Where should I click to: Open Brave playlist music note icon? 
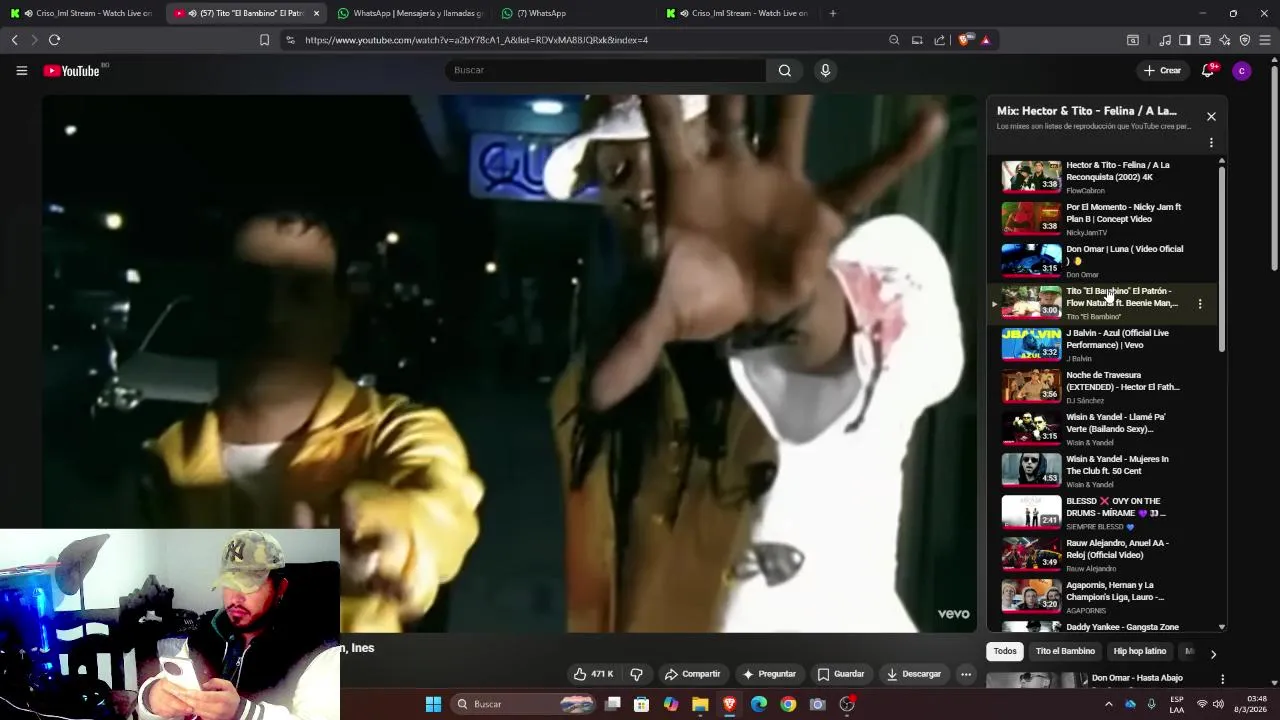point(1165,40)
